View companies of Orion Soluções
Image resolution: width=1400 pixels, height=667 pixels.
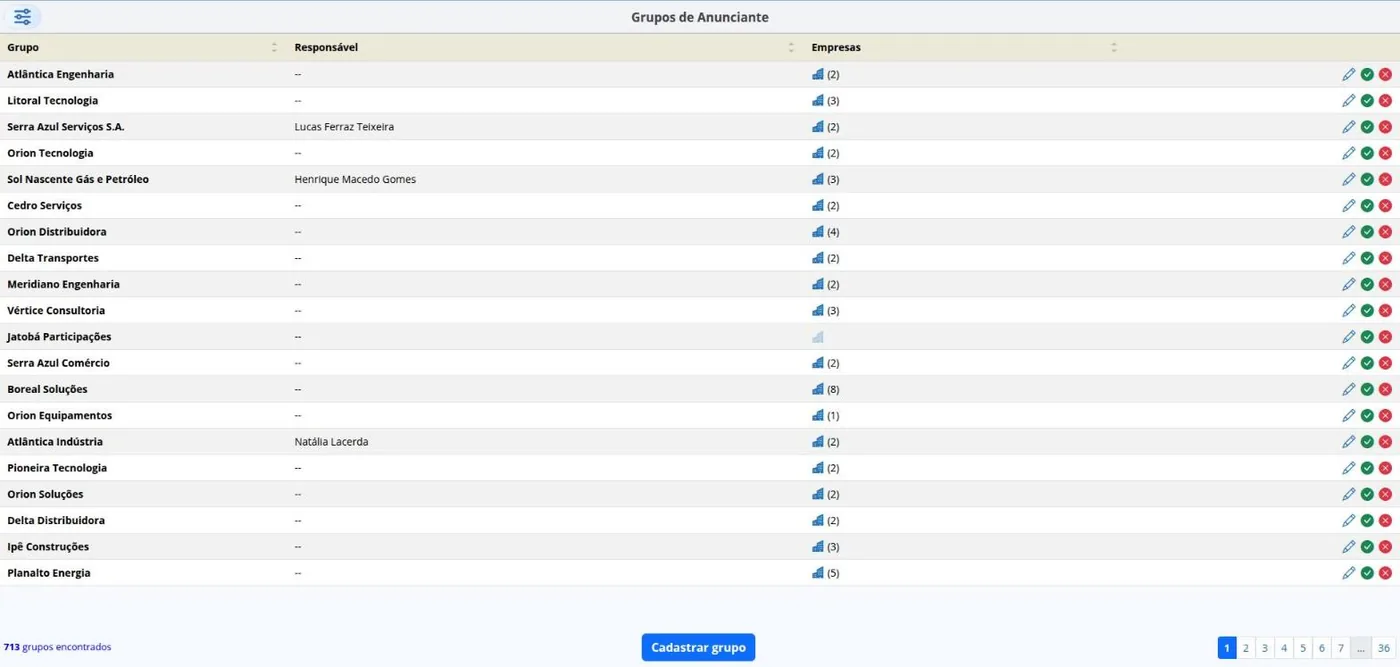pyautogui.click(x=818, y=494)
